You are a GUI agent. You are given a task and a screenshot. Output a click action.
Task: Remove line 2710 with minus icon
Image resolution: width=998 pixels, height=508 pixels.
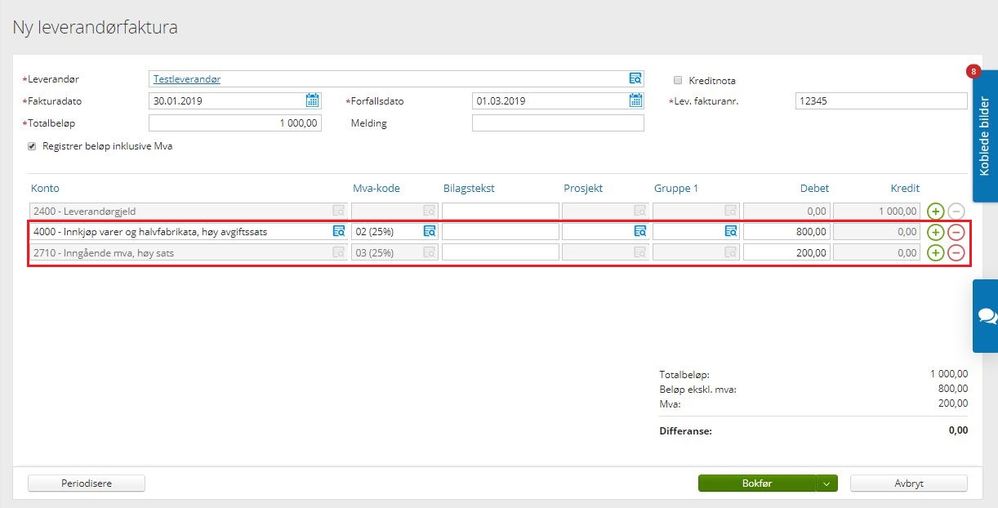pos(956,253)
